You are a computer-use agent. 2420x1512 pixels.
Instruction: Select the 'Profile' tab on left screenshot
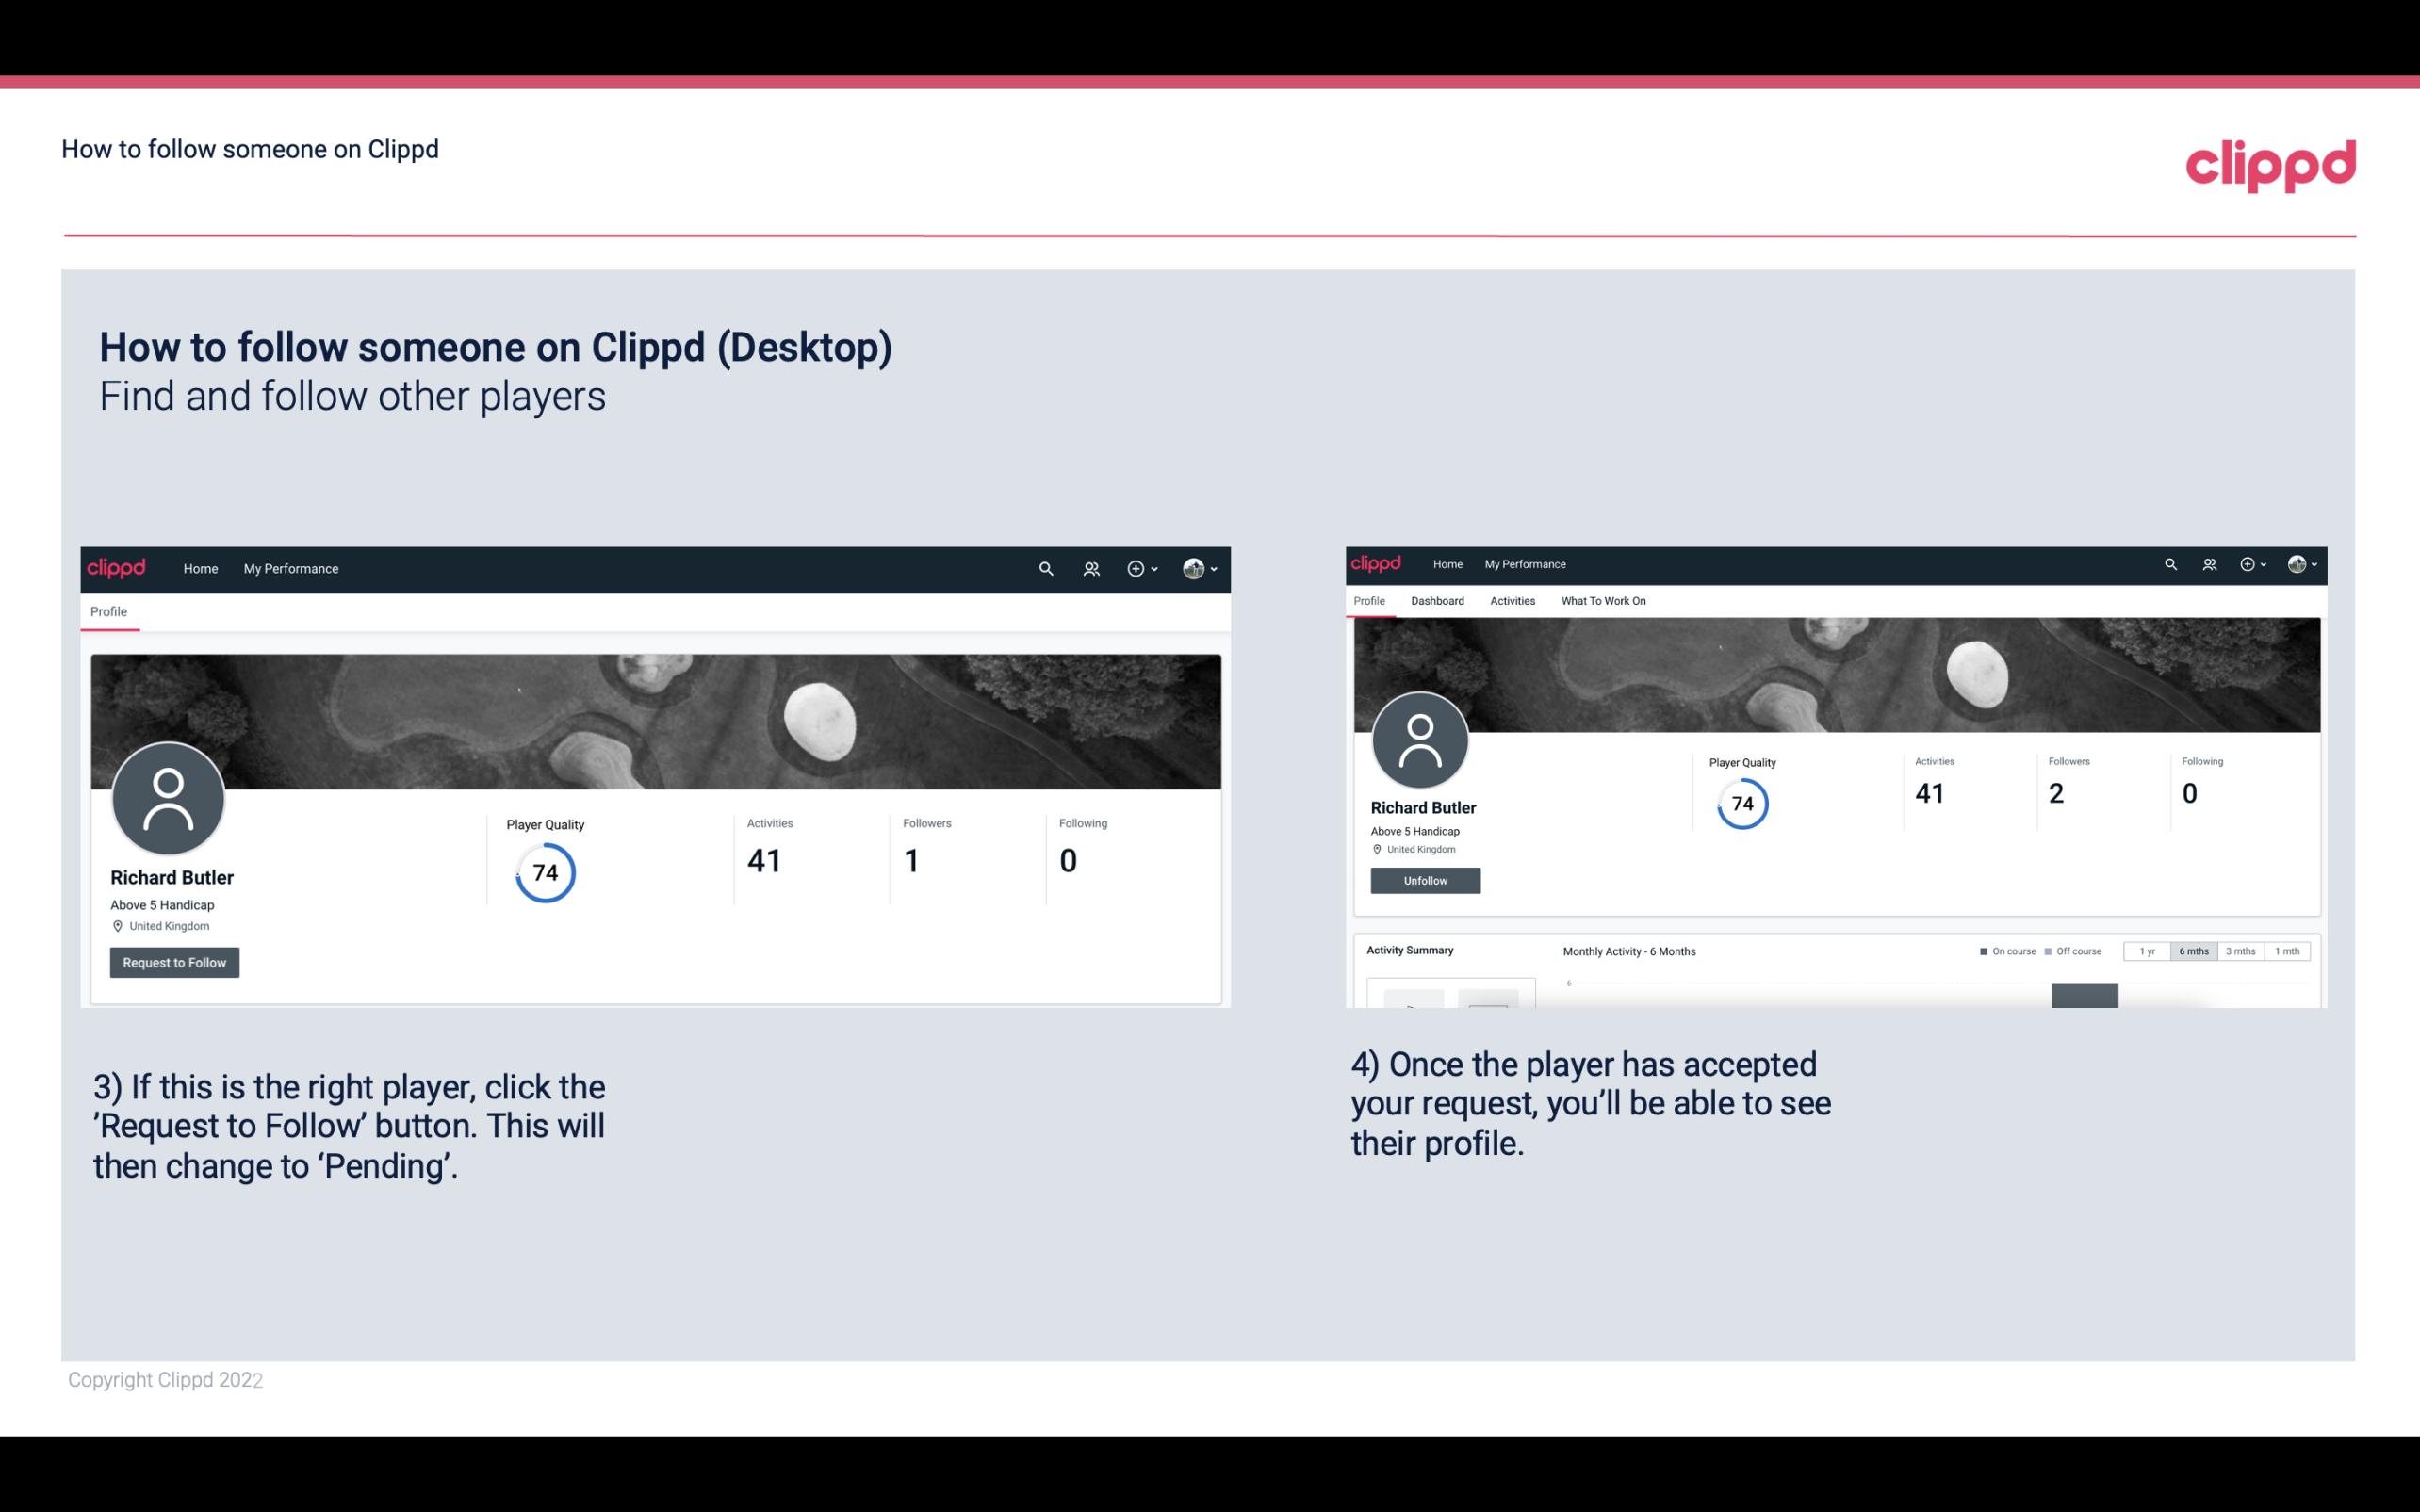[x=108, y=610]
